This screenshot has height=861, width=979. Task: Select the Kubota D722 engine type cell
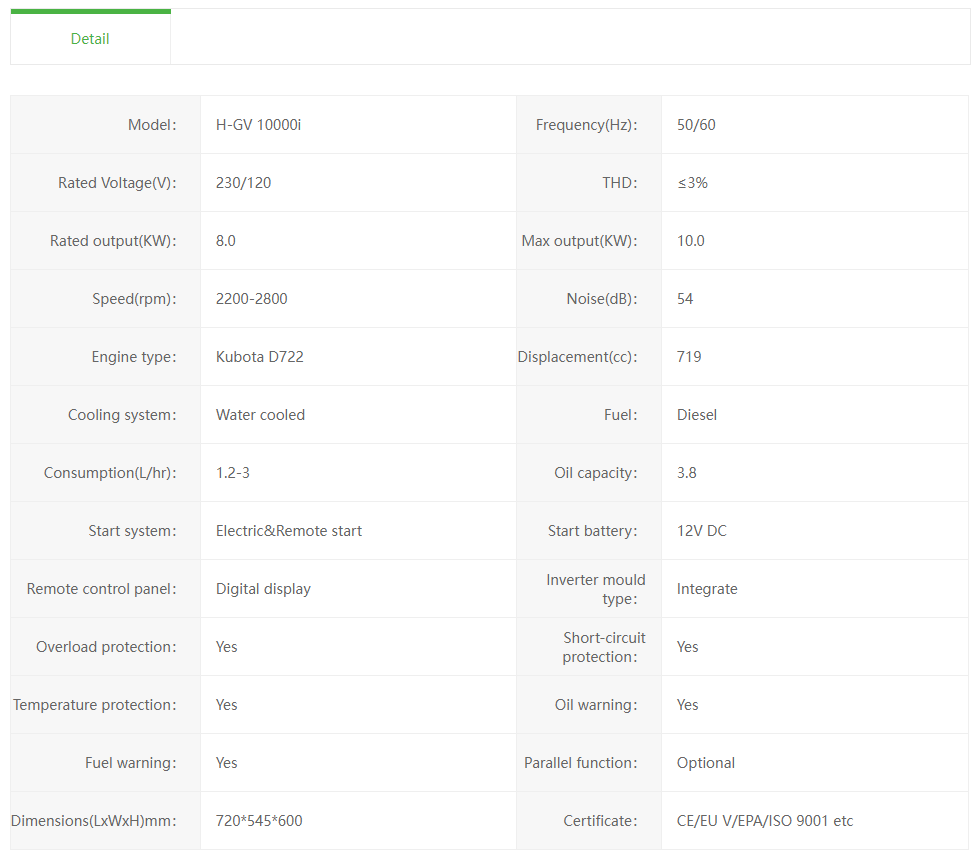259,357
